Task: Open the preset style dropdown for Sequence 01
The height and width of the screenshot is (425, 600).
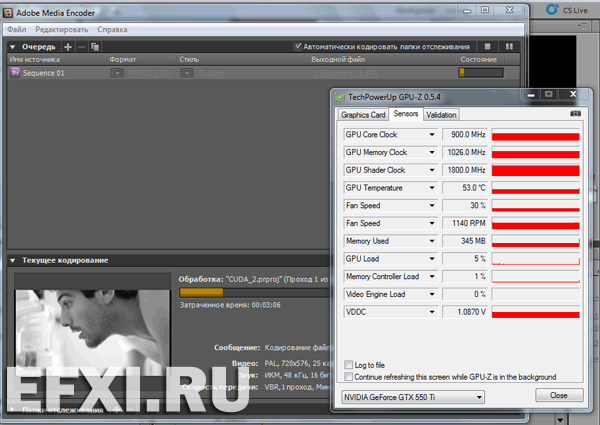Action: (x=187, y=73)
